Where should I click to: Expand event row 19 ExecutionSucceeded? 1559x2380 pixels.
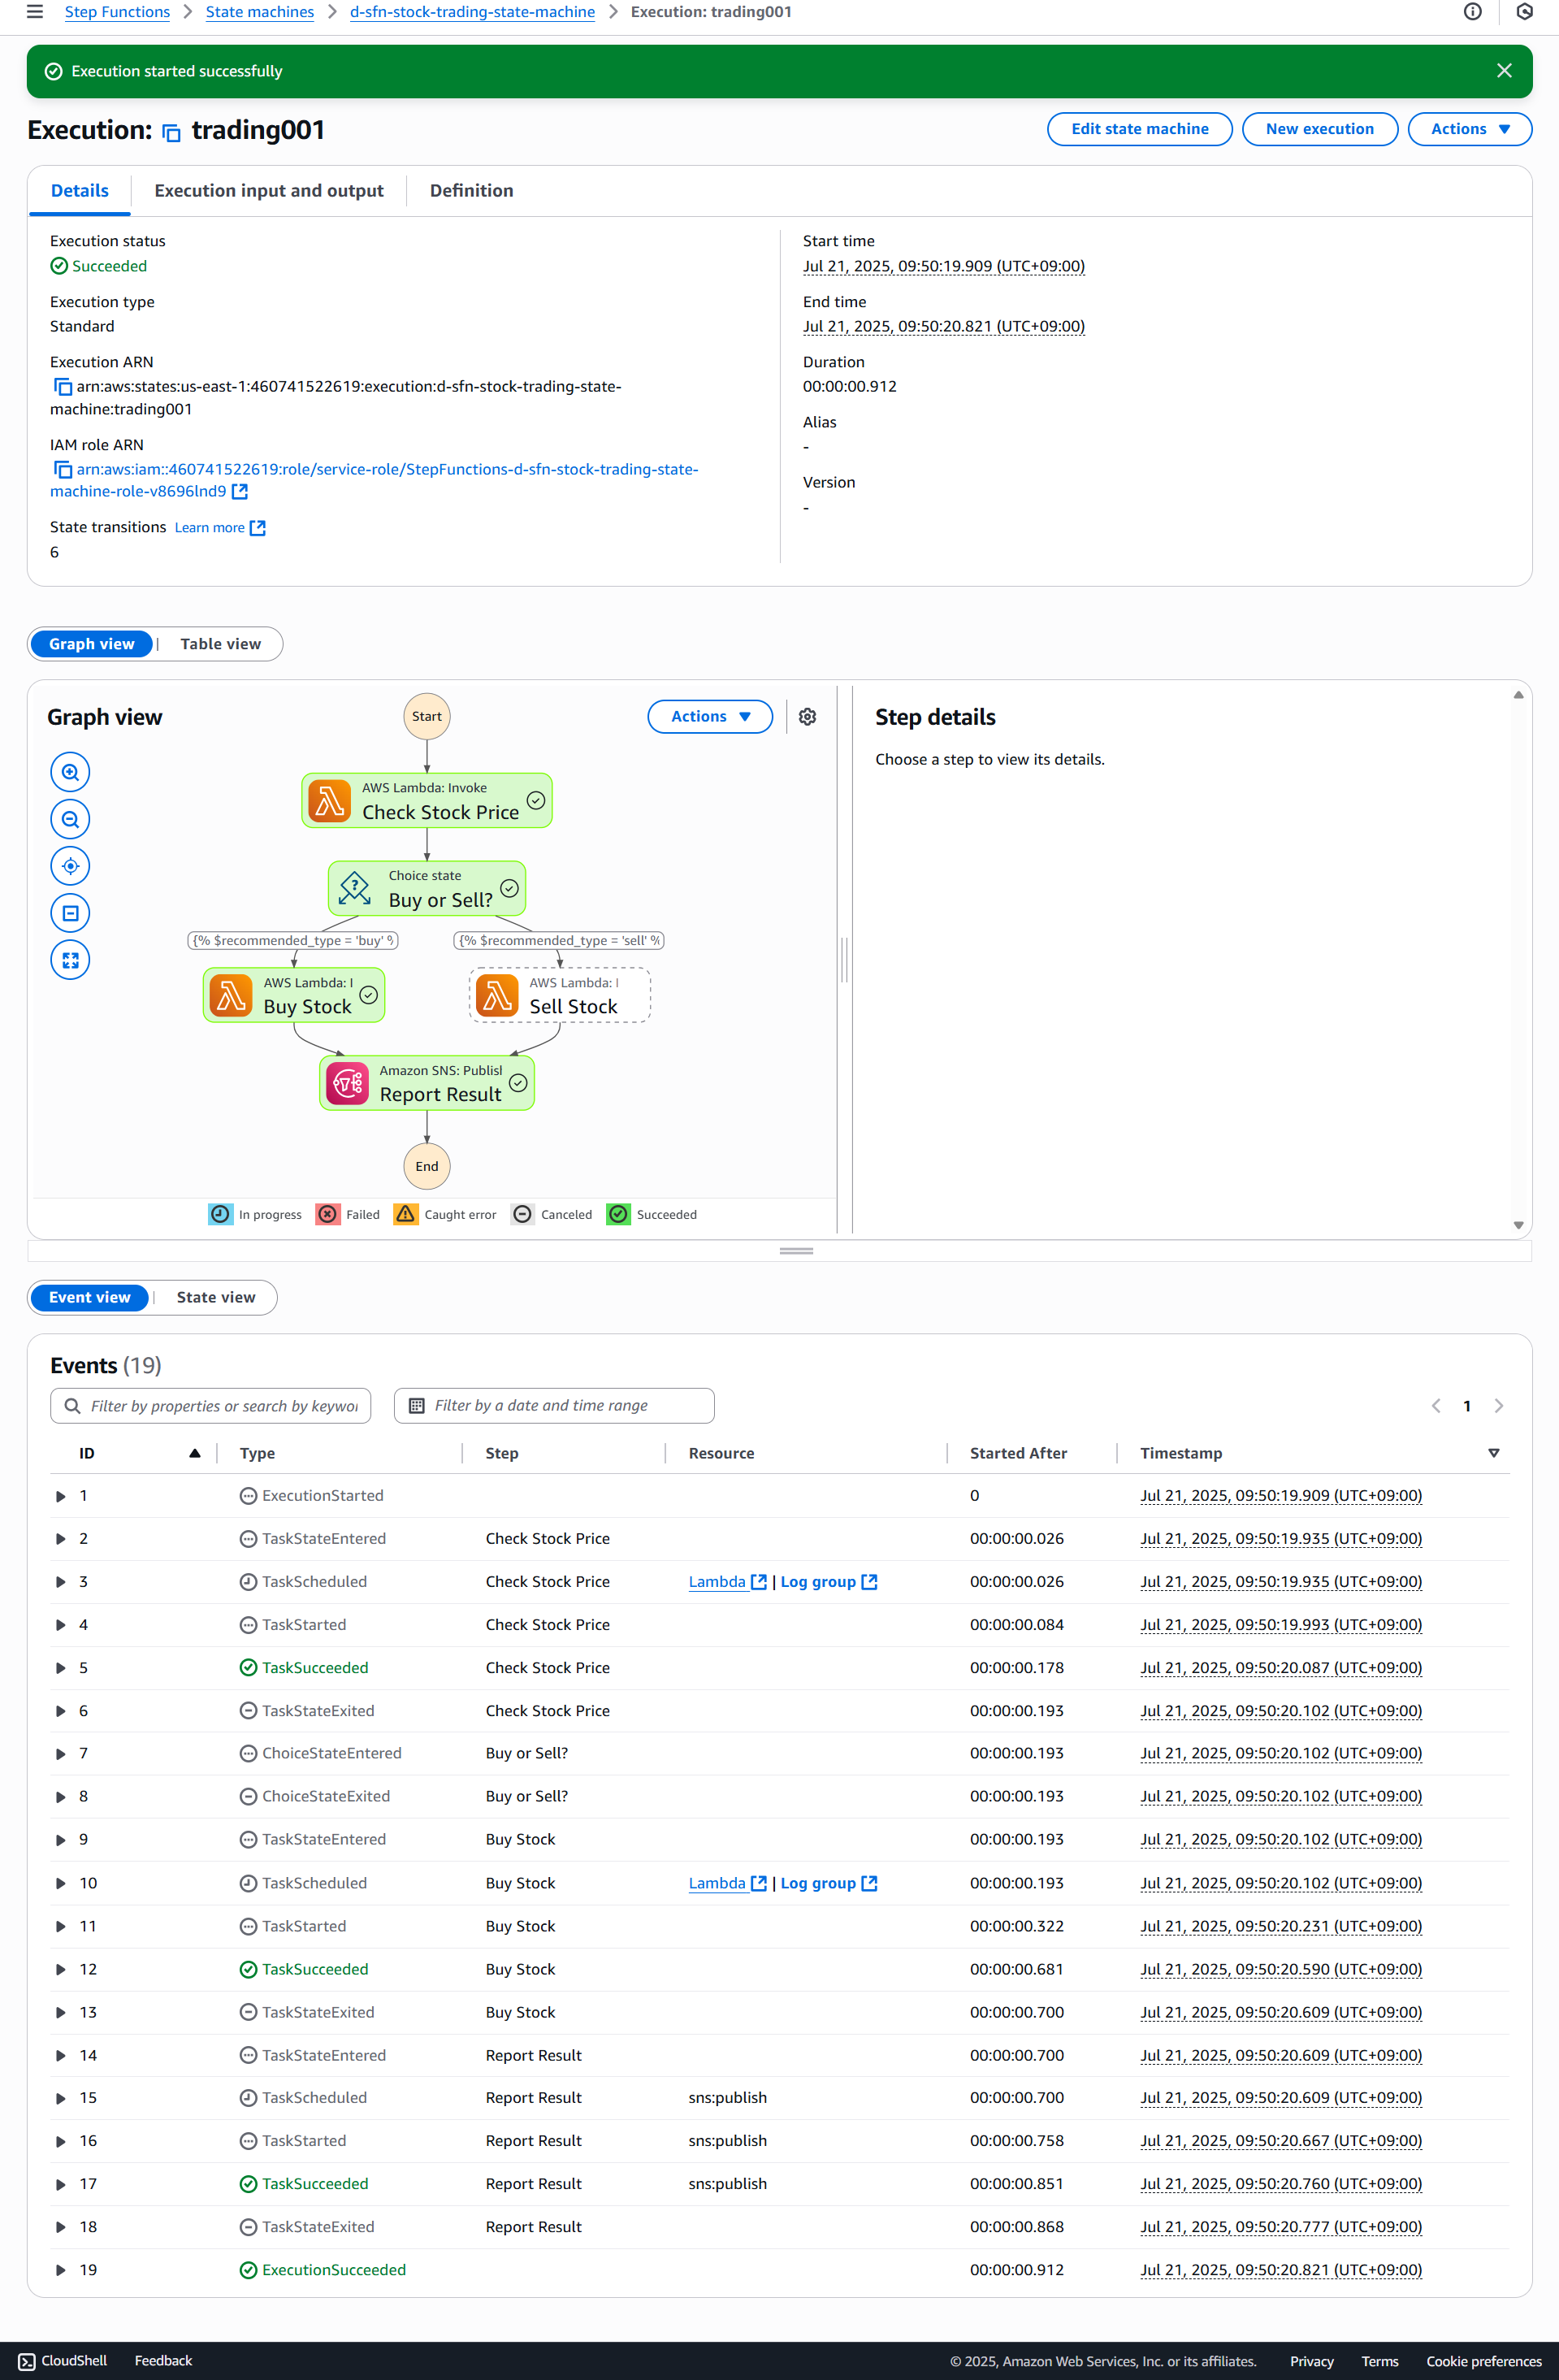click(61, 2270)
